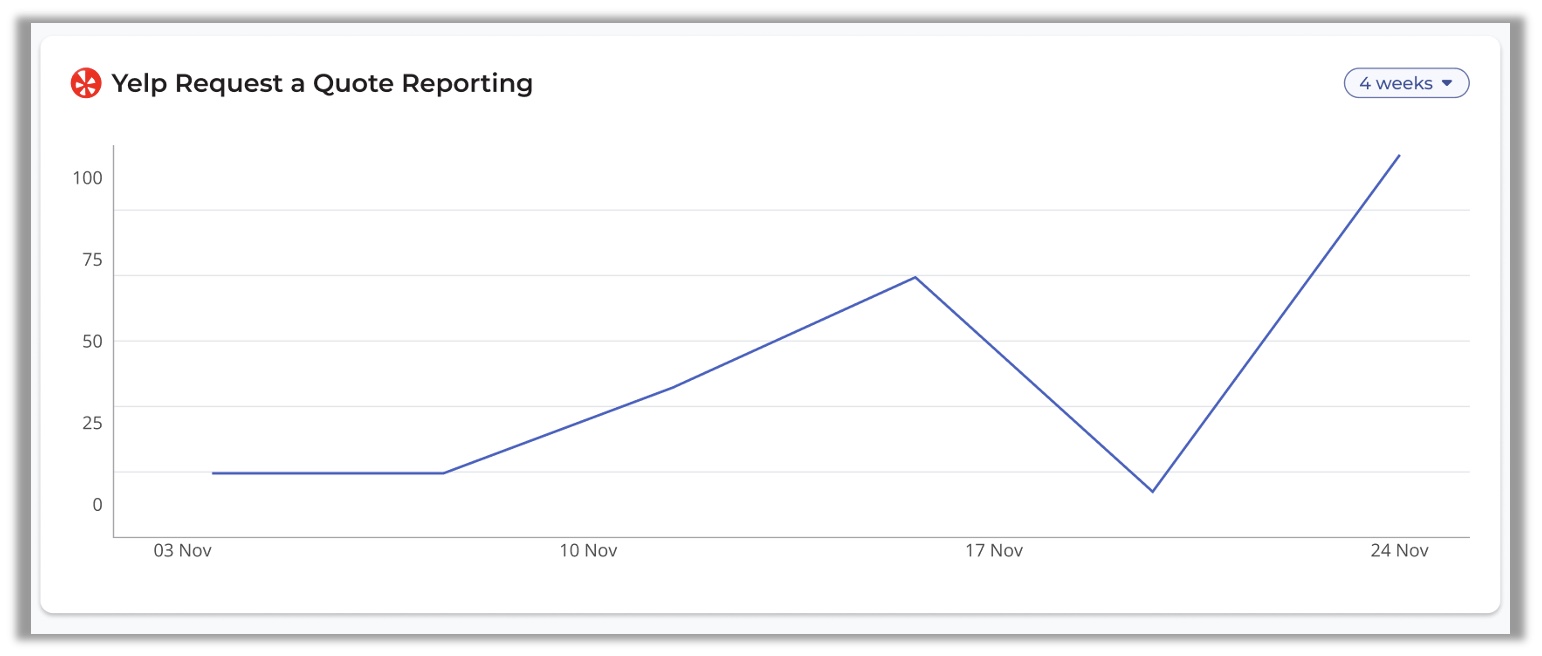The width and height of the screenshot is (1542, 656).
Task: Click the 25 y-axis label
Action: coord(92,422)
